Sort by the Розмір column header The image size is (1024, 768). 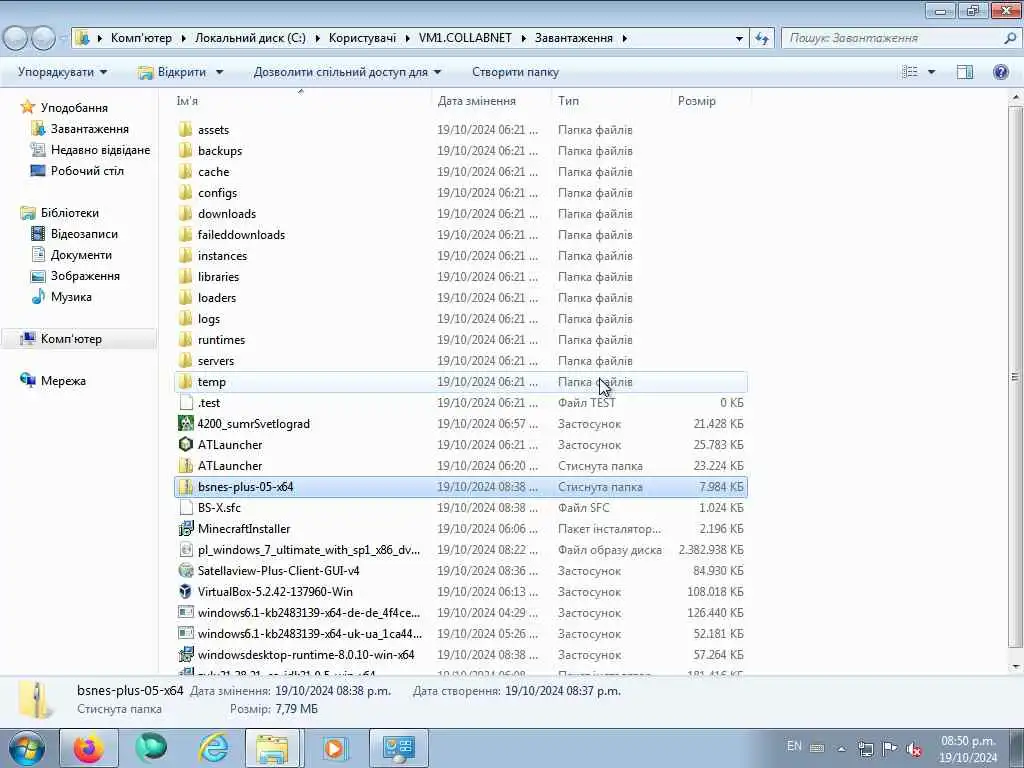711,101
